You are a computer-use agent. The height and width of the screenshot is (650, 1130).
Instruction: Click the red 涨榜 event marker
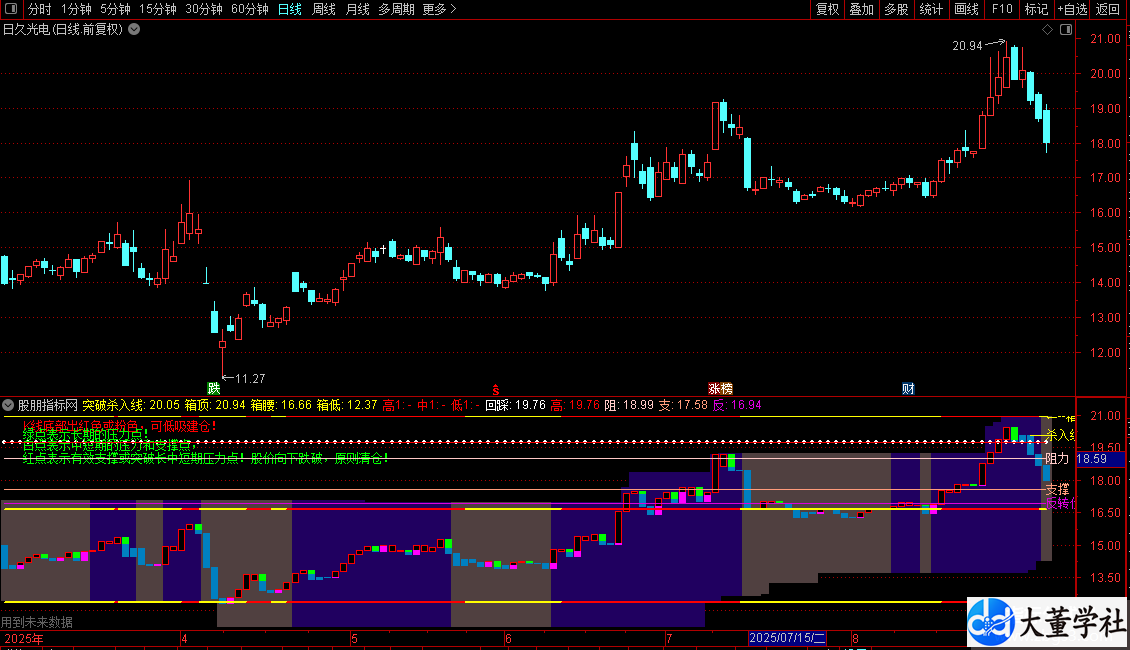[720, 388]
